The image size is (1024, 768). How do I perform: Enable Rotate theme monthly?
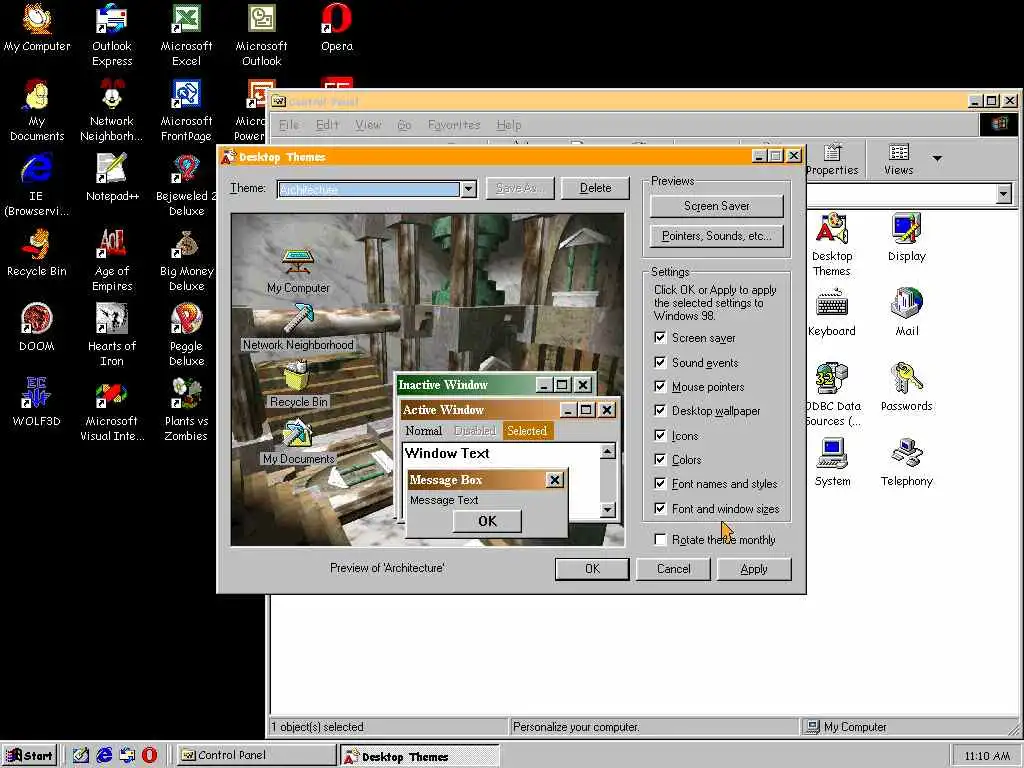tap(660, 539)
